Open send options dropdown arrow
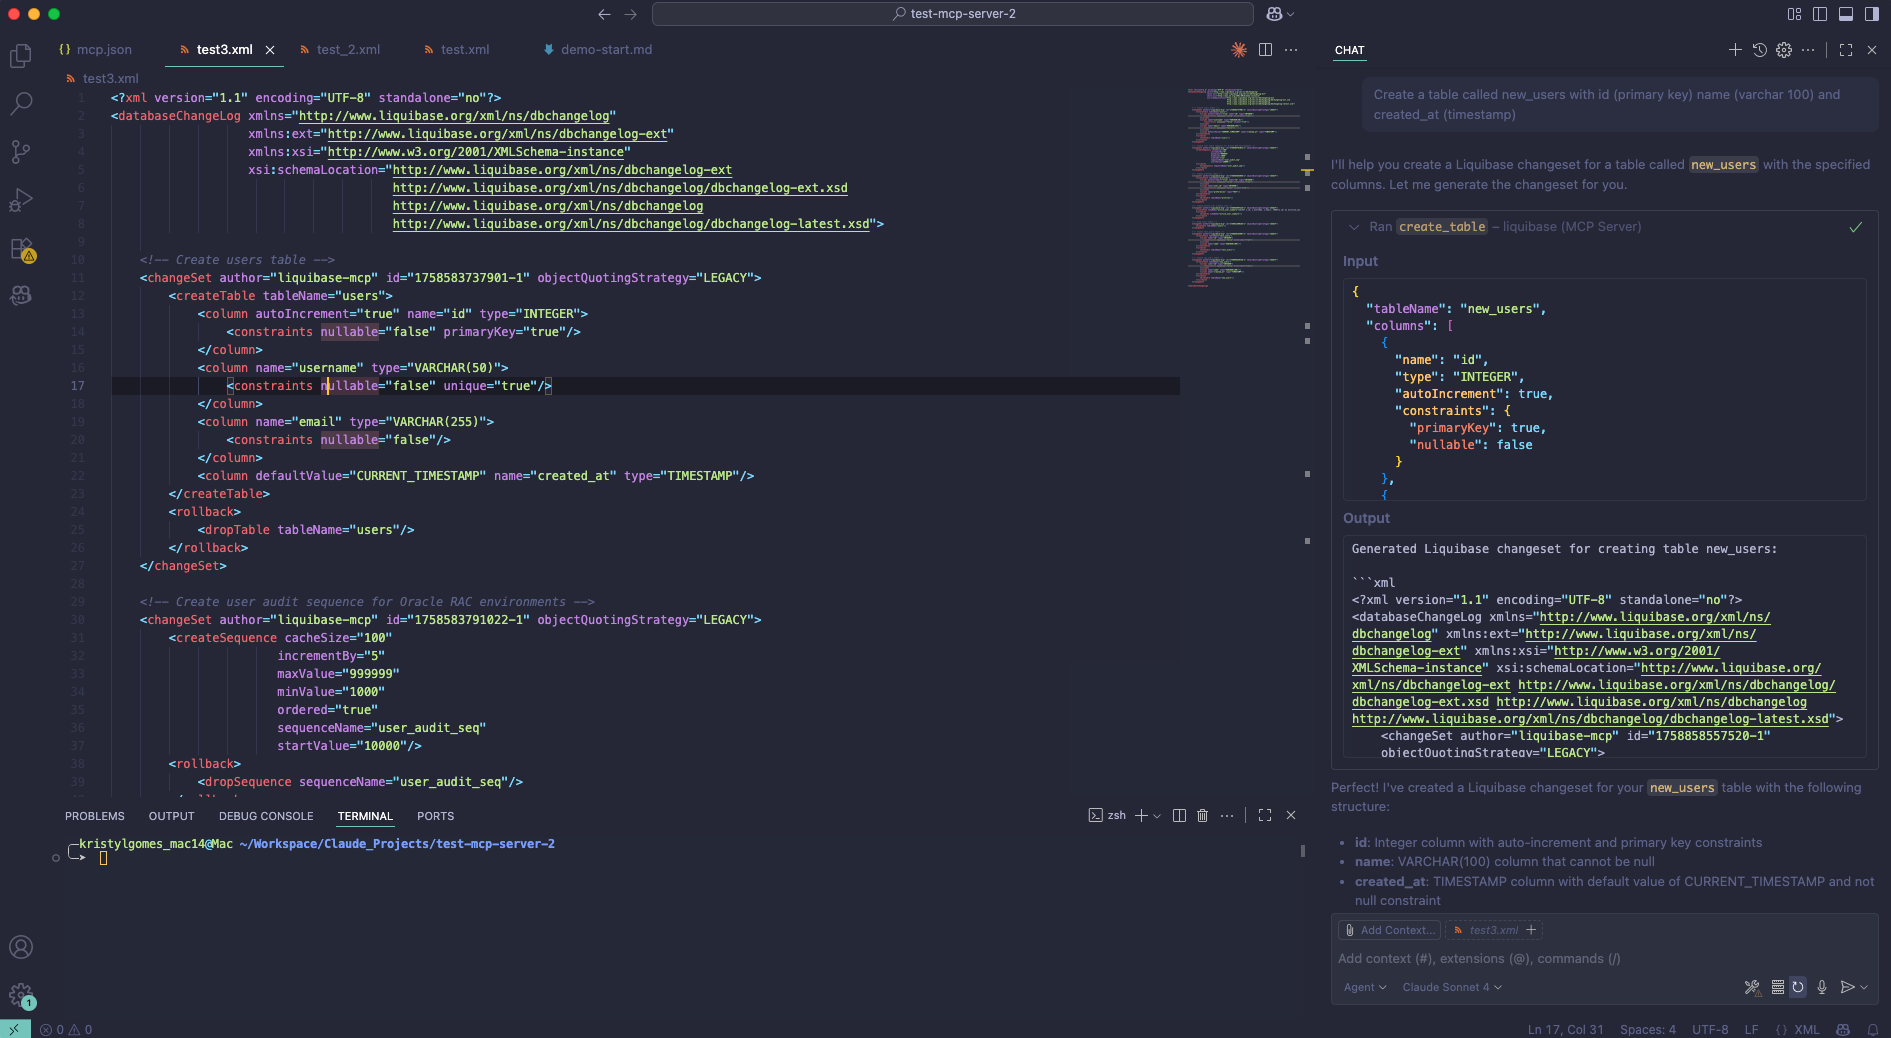The image size is (1891, 1038). coord(1864,987)
